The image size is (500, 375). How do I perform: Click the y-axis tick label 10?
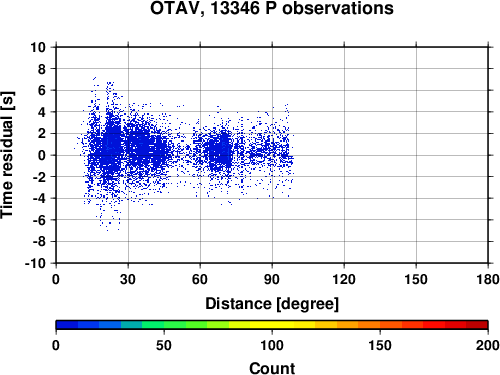pos(38,47)
